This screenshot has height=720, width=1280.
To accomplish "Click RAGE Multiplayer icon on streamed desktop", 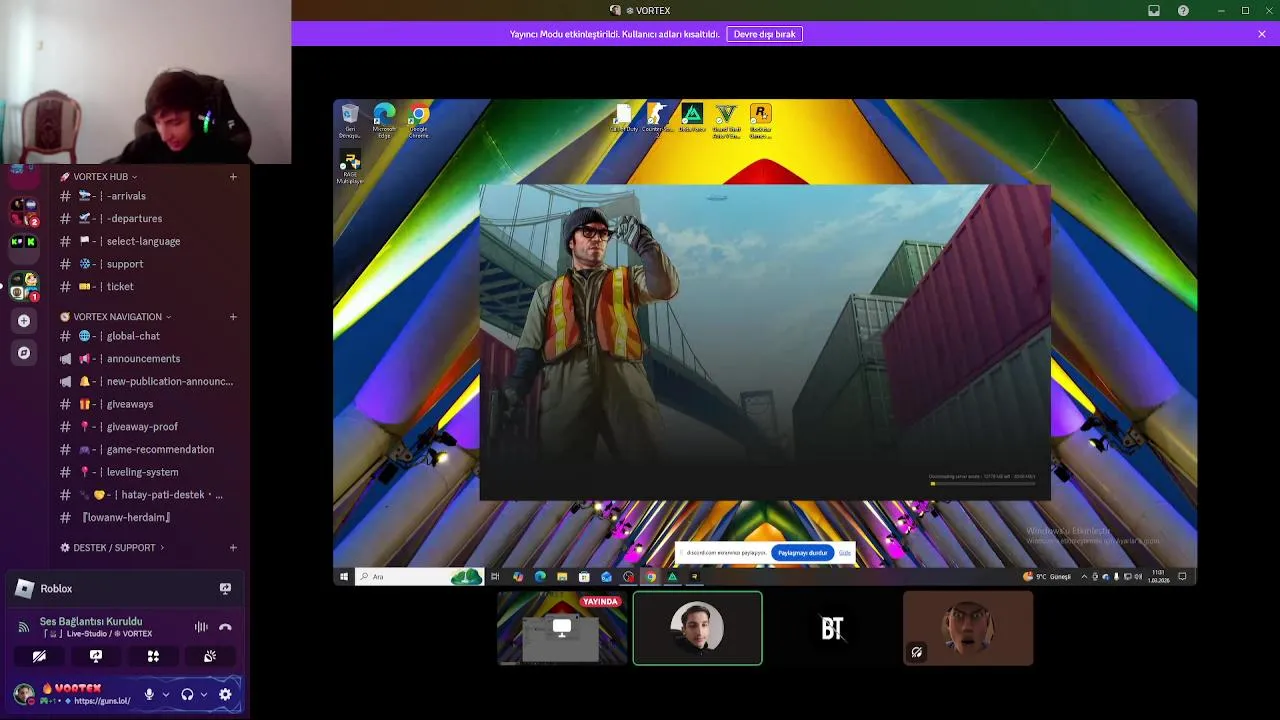I will [350, 168].
